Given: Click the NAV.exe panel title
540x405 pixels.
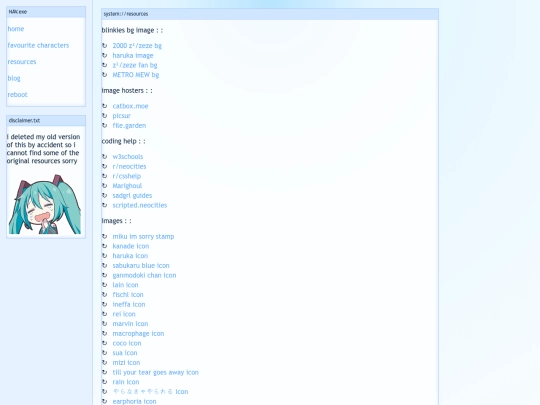Looking at the screenshot, I should pyautogui.click(x=18, y=12).
